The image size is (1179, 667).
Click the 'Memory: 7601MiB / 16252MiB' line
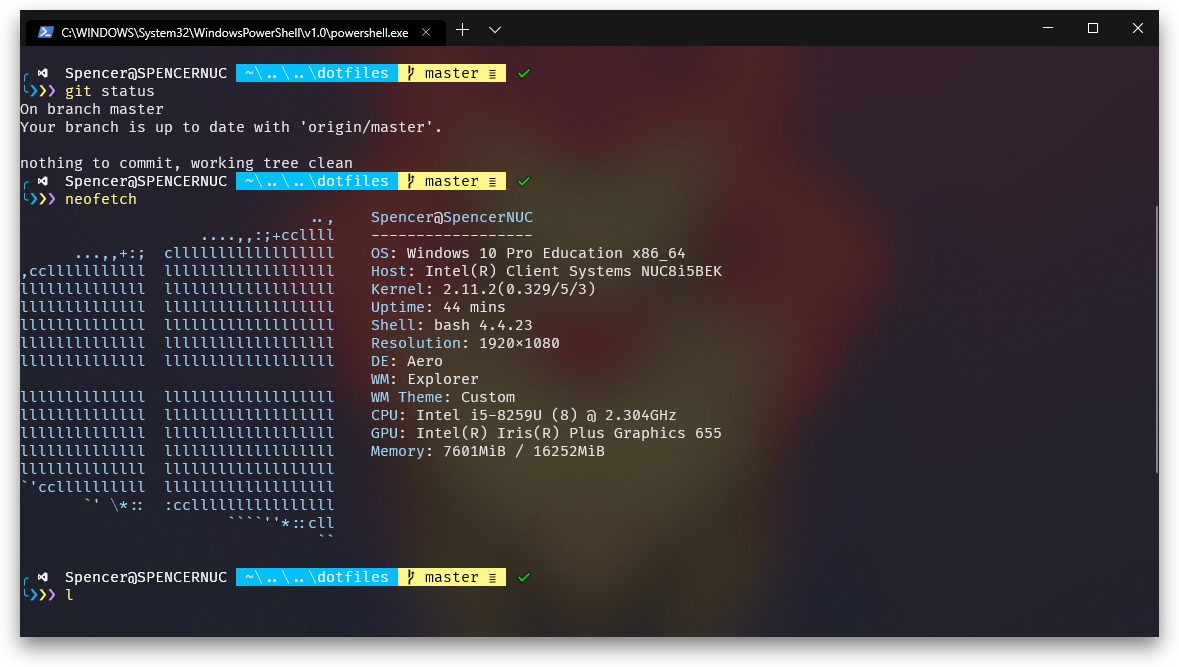(x=487, y=452)
